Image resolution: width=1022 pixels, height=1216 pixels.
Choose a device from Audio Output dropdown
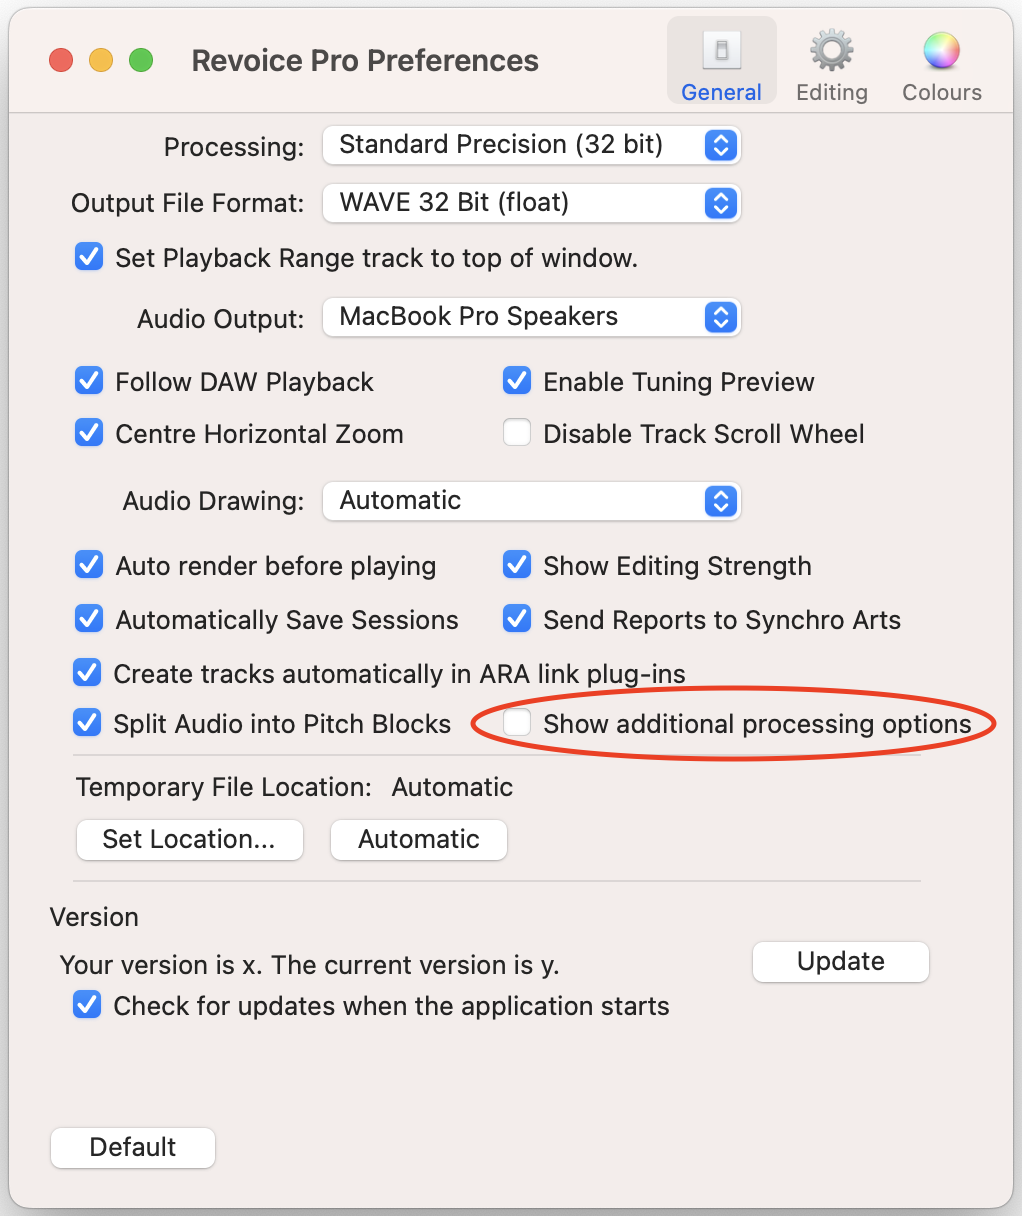tap(531, 317)
